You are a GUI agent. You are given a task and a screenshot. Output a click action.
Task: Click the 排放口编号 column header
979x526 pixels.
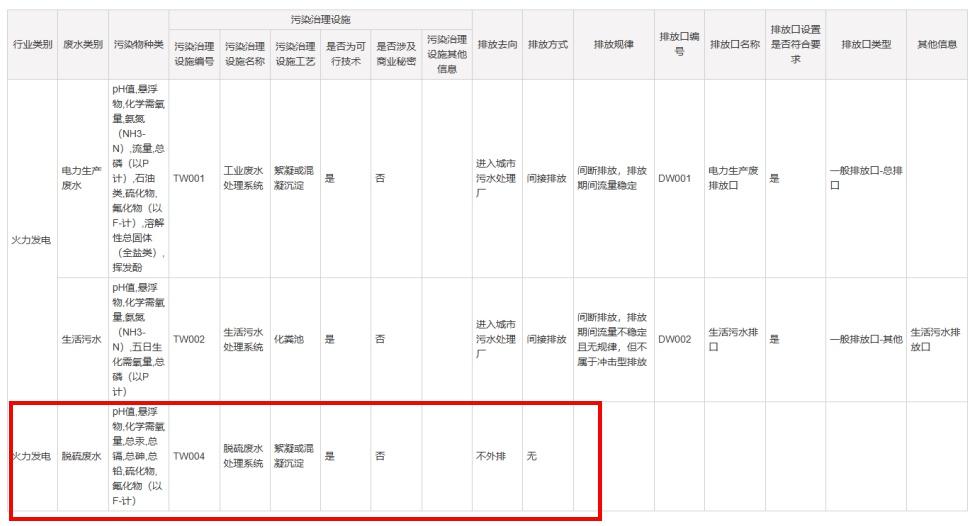[x=679, y=44]
